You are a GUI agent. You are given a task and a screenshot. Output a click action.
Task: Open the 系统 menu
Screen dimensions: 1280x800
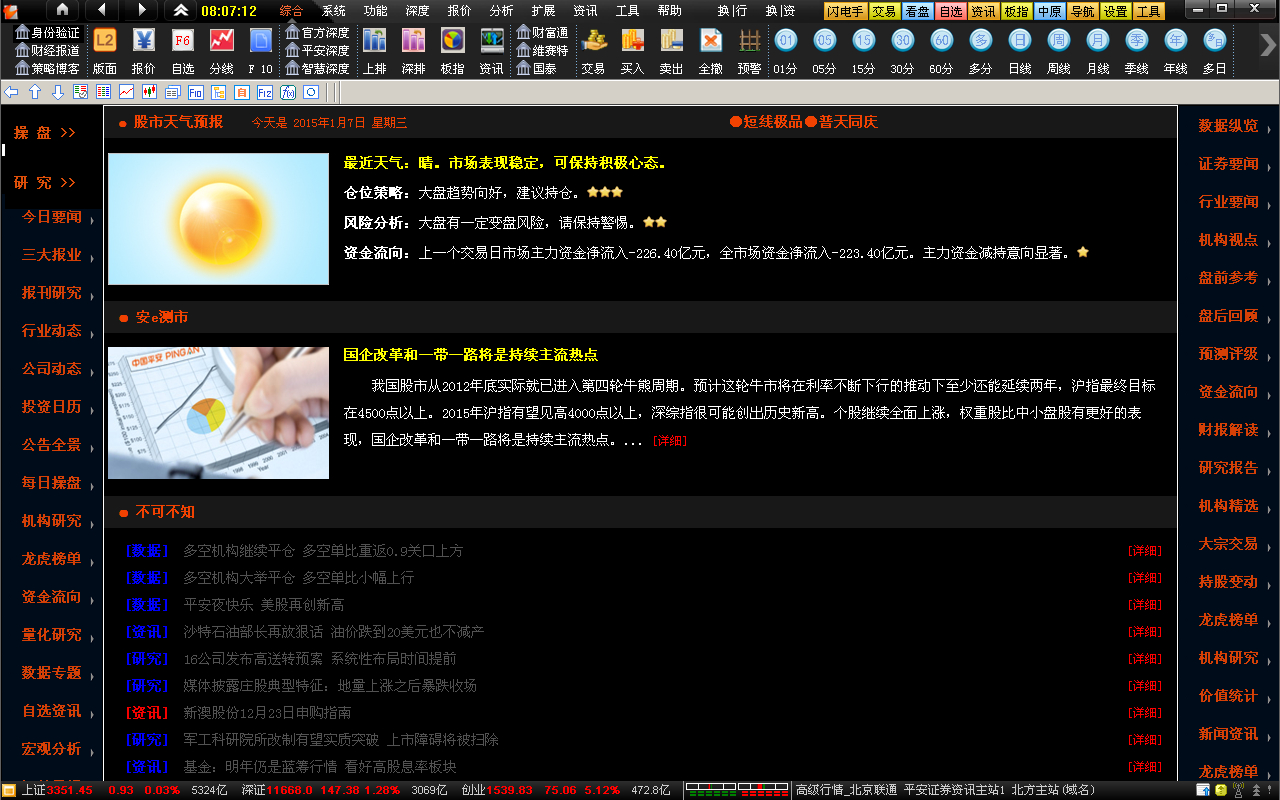(x=334, y=11)
